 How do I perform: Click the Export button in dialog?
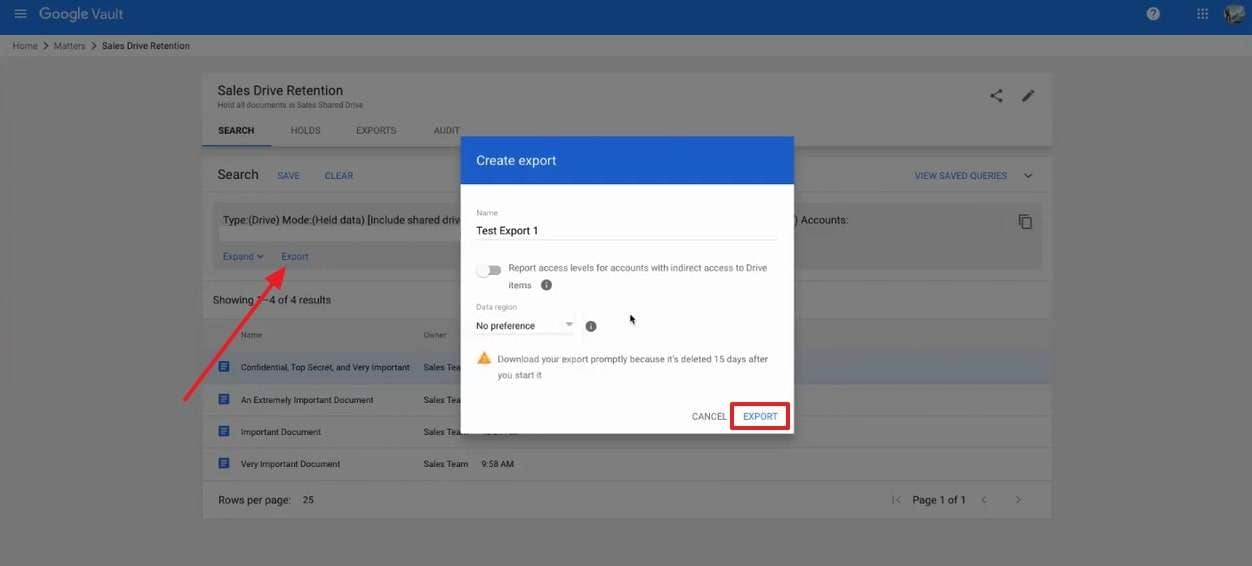coord(760,416)
